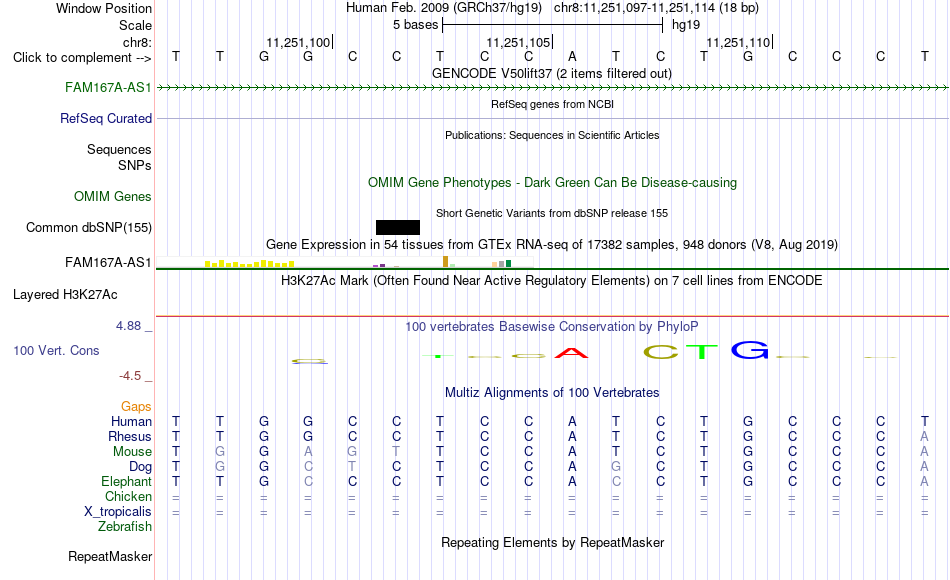Viewport: 950px width, 580px height.
Task: Click the Sequences track label
Action: tap(119, 149)
